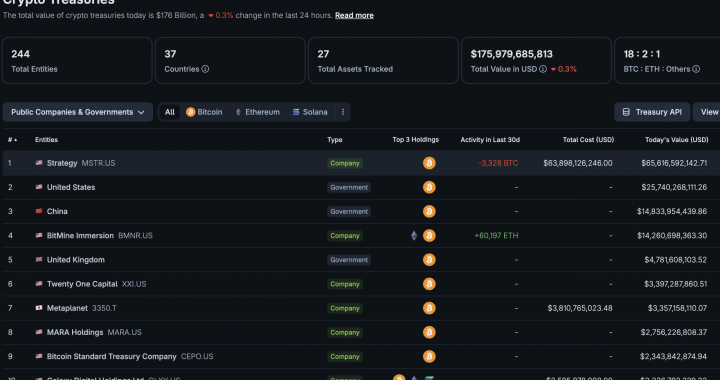Viewport: 720px width, 380px height.
Task: Click the $175,979,685,813 total value figure
Action: point(512,54)
